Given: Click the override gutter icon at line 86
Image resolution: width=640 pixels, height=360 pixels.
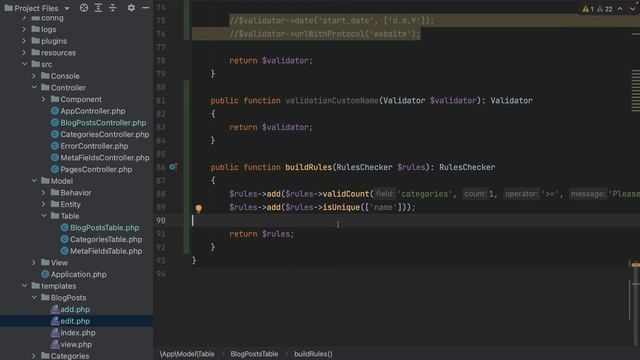Looking at the screenshot, I should click(x=173, y=167).
